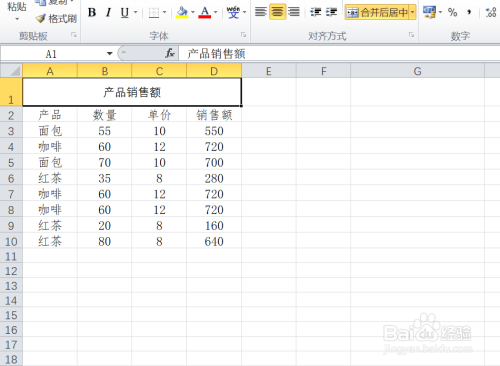
Task: Click increase decimal icon
Action: pyautogui.click(x=491, y=13)
